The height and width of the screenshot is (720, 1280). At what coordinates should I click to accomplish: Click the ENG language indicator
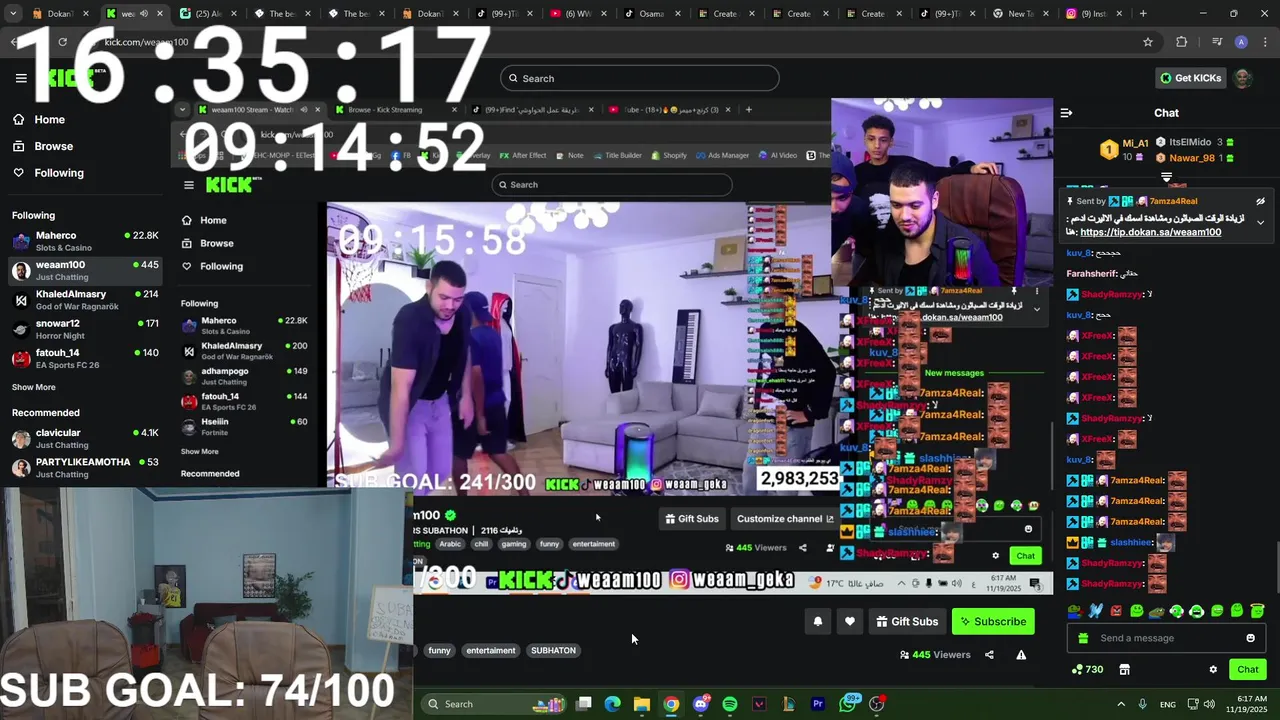[1168, 704]
